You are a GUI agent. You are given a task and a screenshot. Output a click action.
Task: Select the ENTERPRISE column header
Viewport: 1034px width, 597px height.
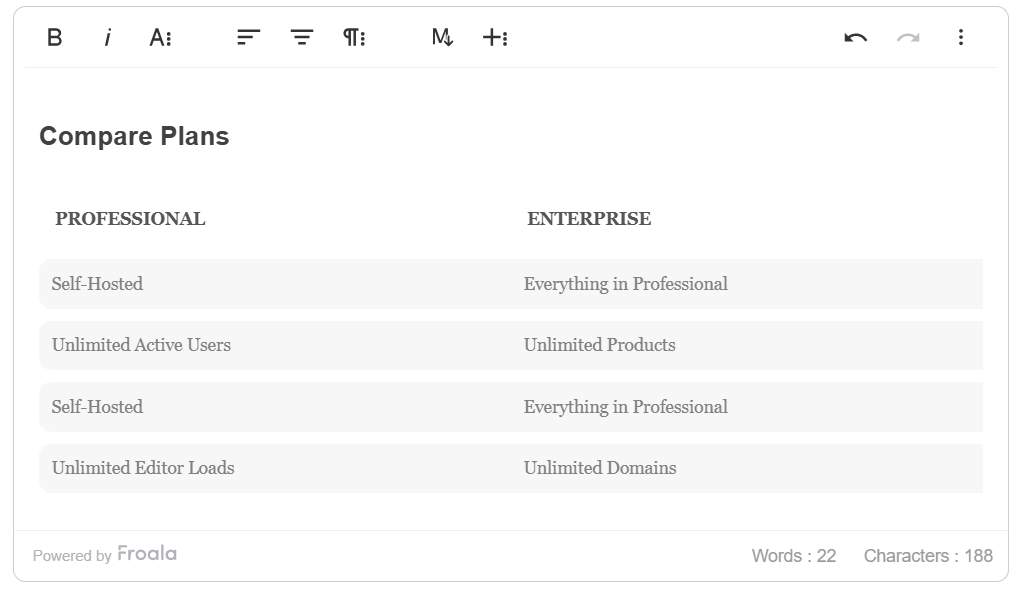point(589,219)
